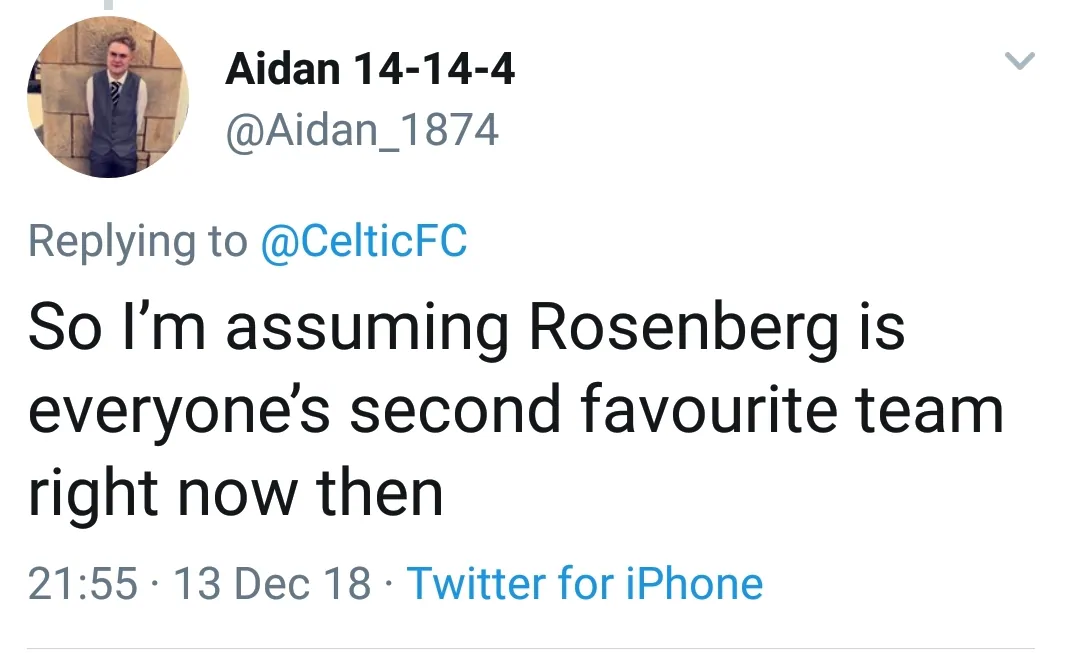Open Aidan's profile picture

pos(108,97)
